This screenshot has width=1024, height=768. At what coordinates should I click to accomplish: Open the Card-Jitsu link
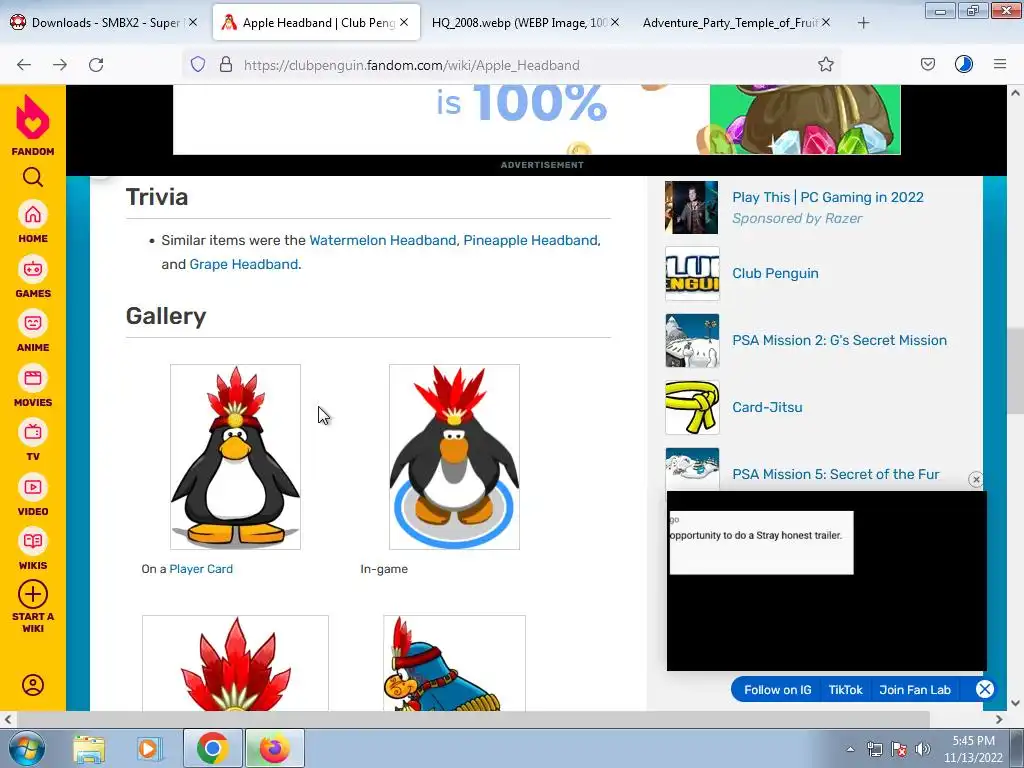(767, 407)
